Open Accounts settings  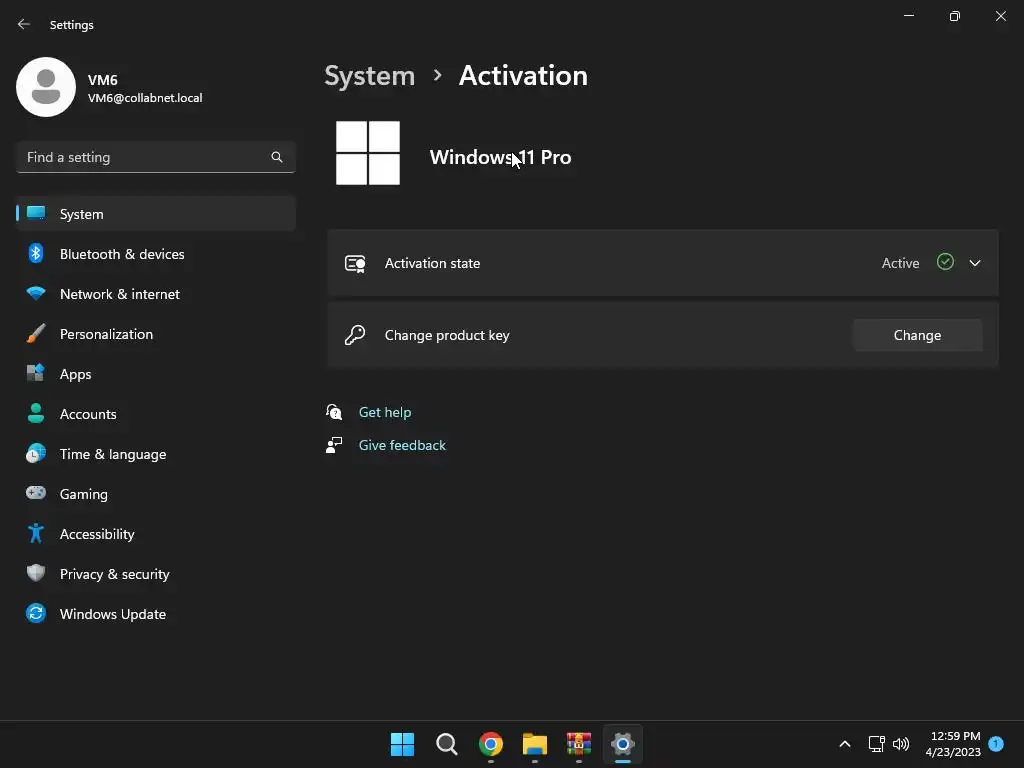coord(155,414)
